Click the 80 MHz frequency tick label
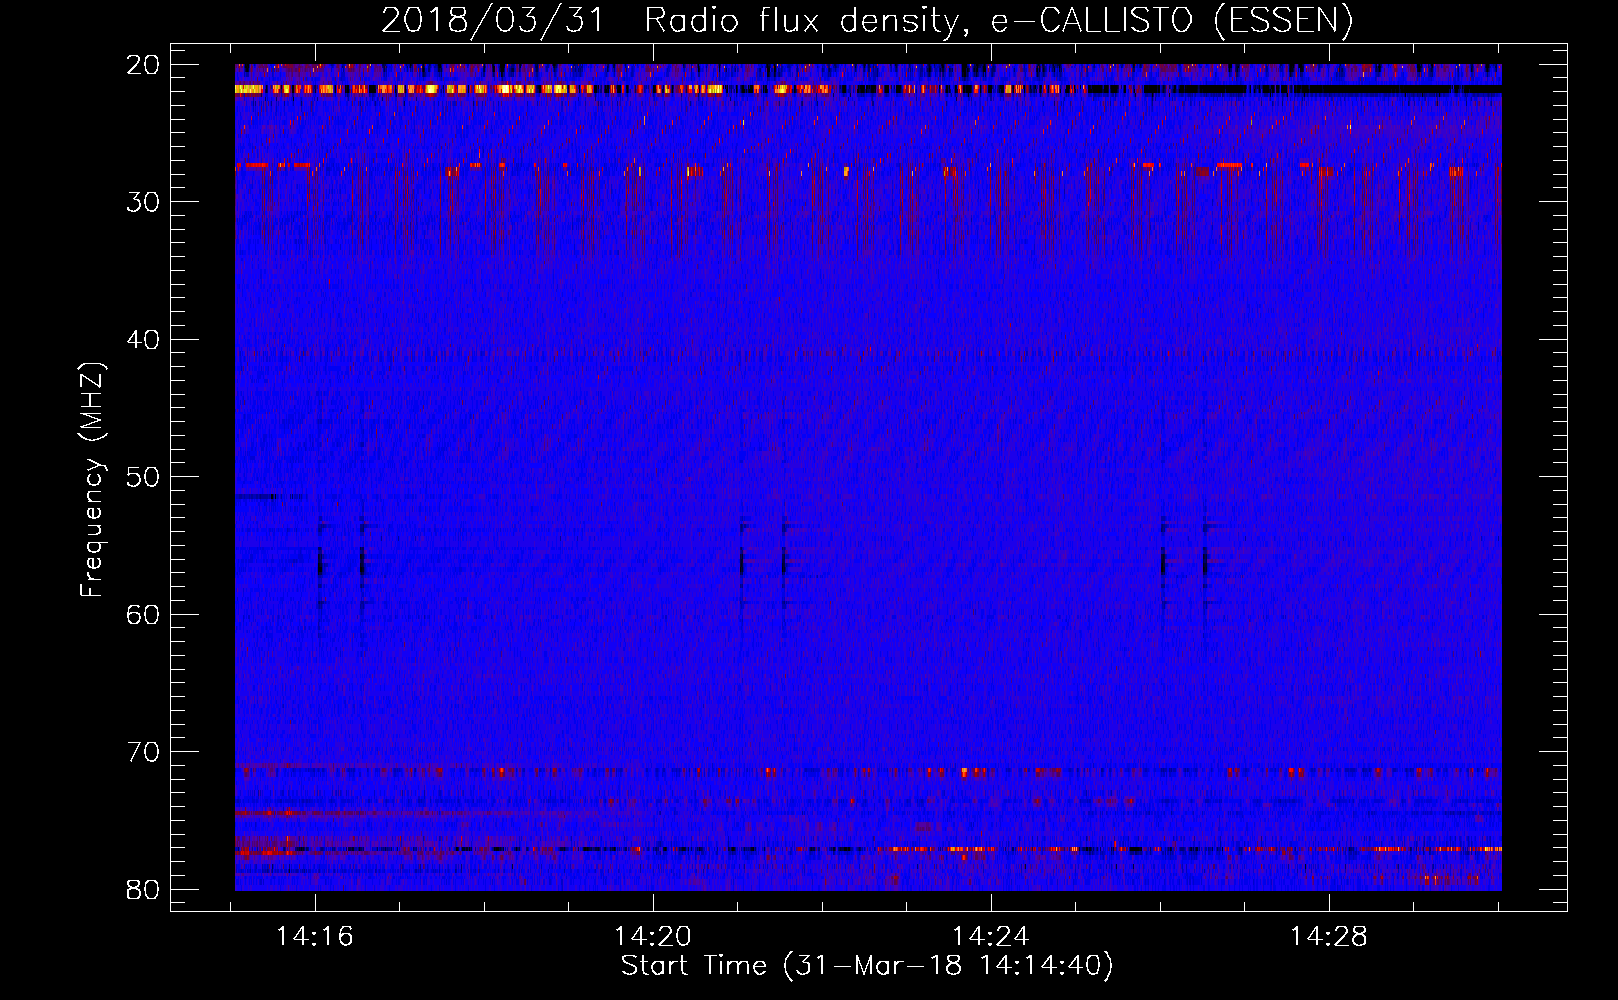This screenshot has height=1000, width=1618. [144, 890]
